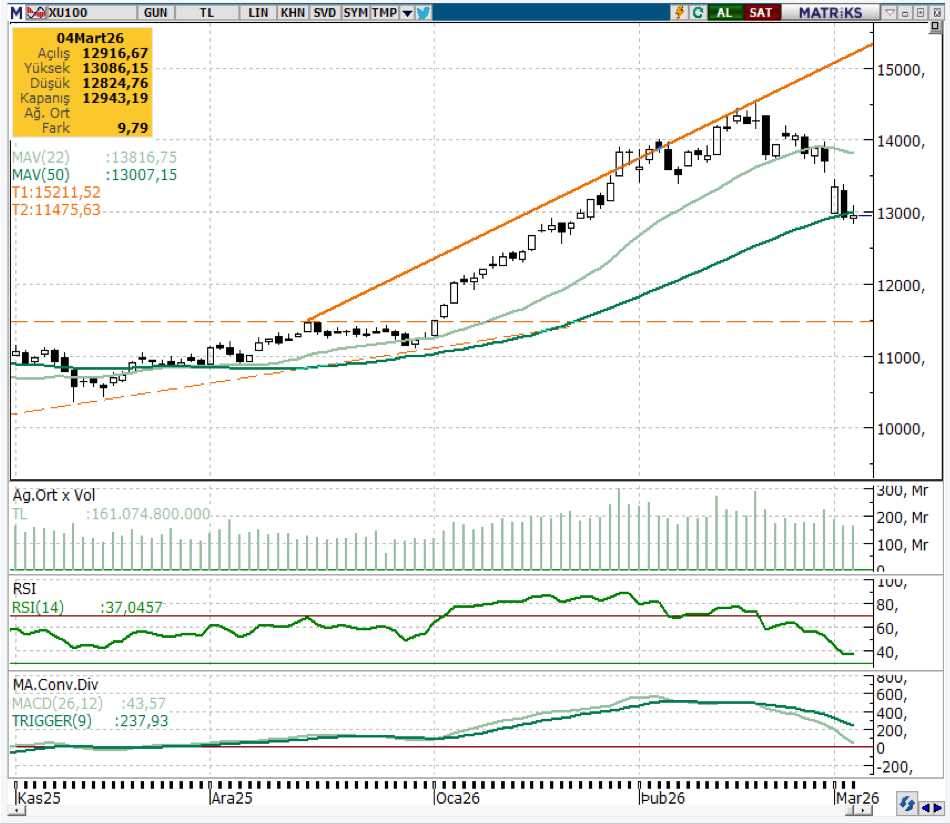The width and height of the screenshot is (950, 824).
Task: Toggle the SVD chart option
Action: 324,12
